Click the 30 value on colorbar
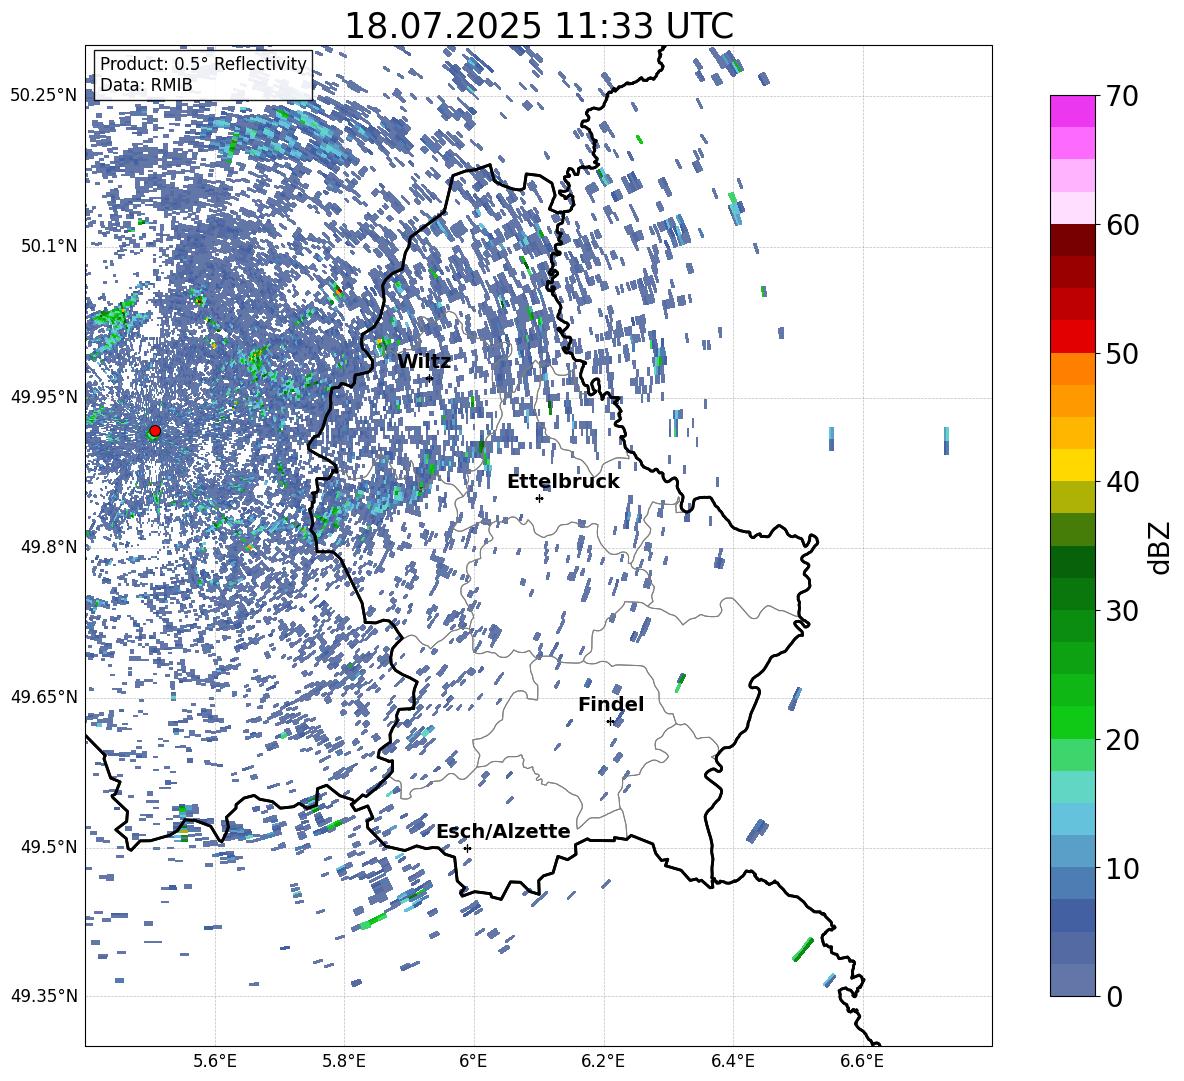 point(1121,611)
